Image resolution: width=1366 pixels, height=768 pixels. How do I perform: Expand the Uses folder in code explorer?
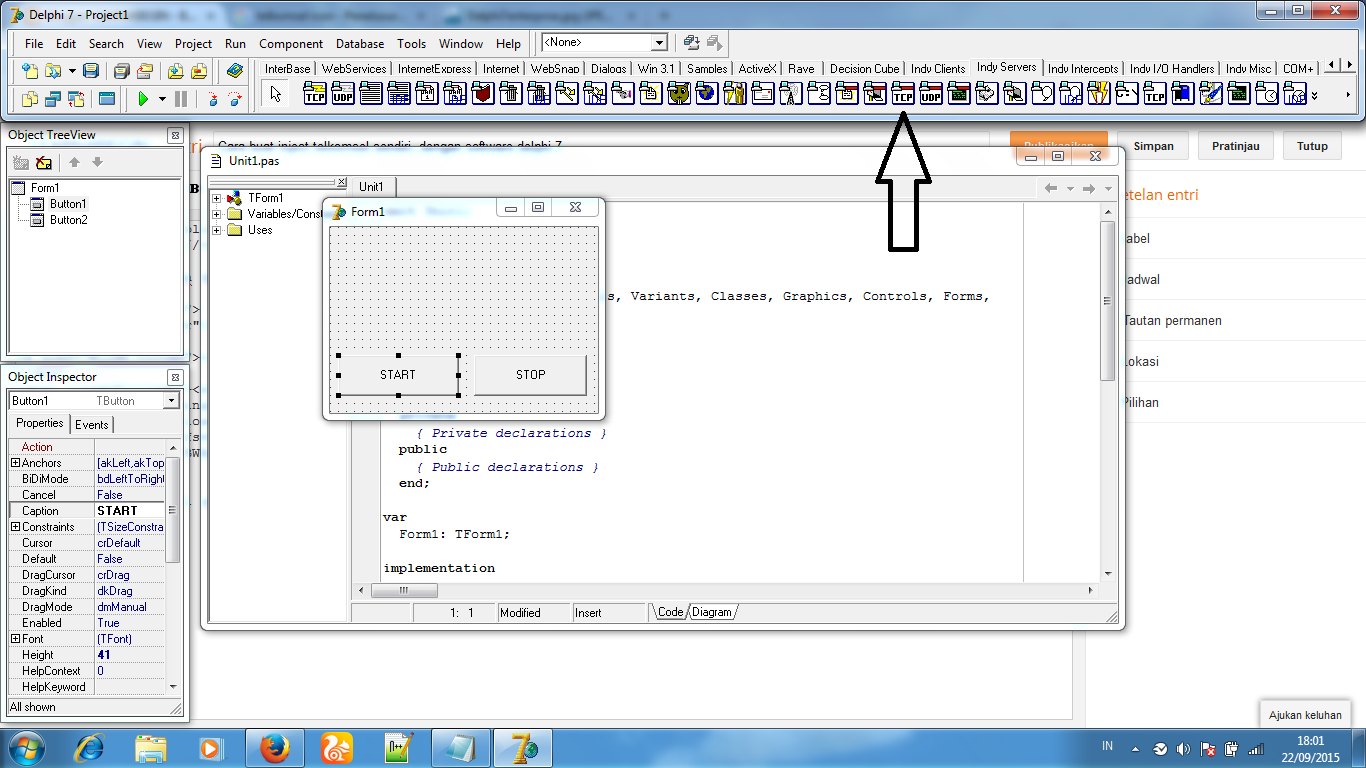coord(216,230)
